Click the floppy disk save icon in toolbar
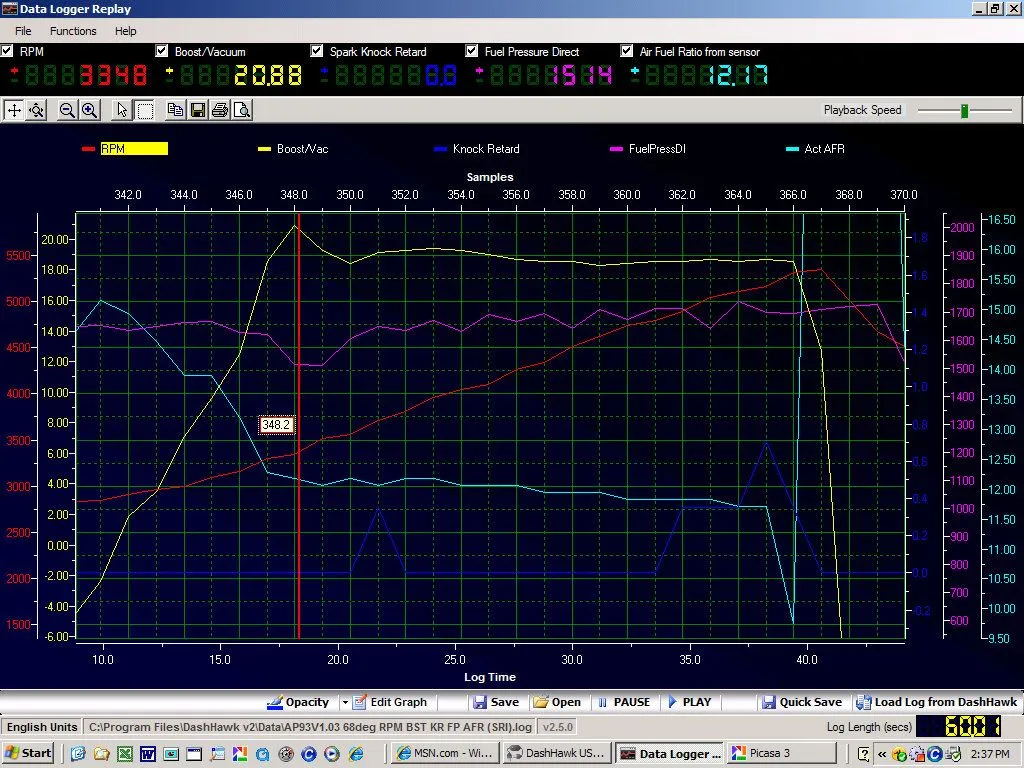 click(197, 110)
